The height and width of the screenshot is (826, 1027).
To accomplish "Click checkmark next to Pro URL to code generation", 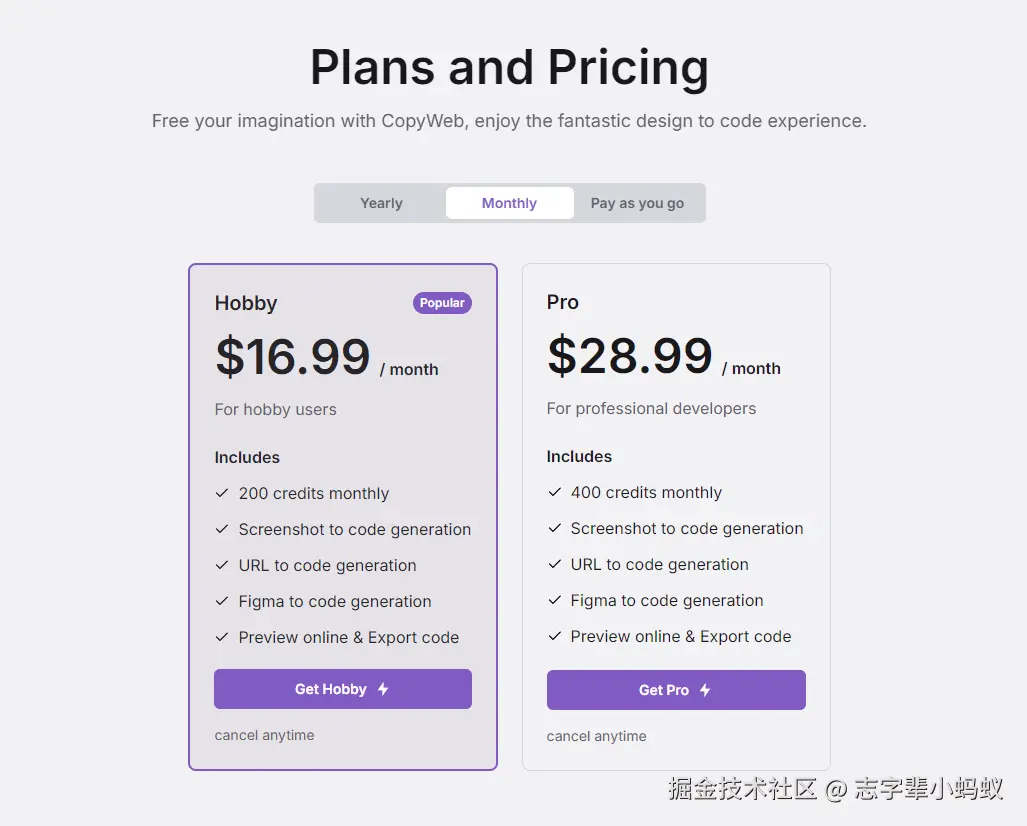I will 554,564.
